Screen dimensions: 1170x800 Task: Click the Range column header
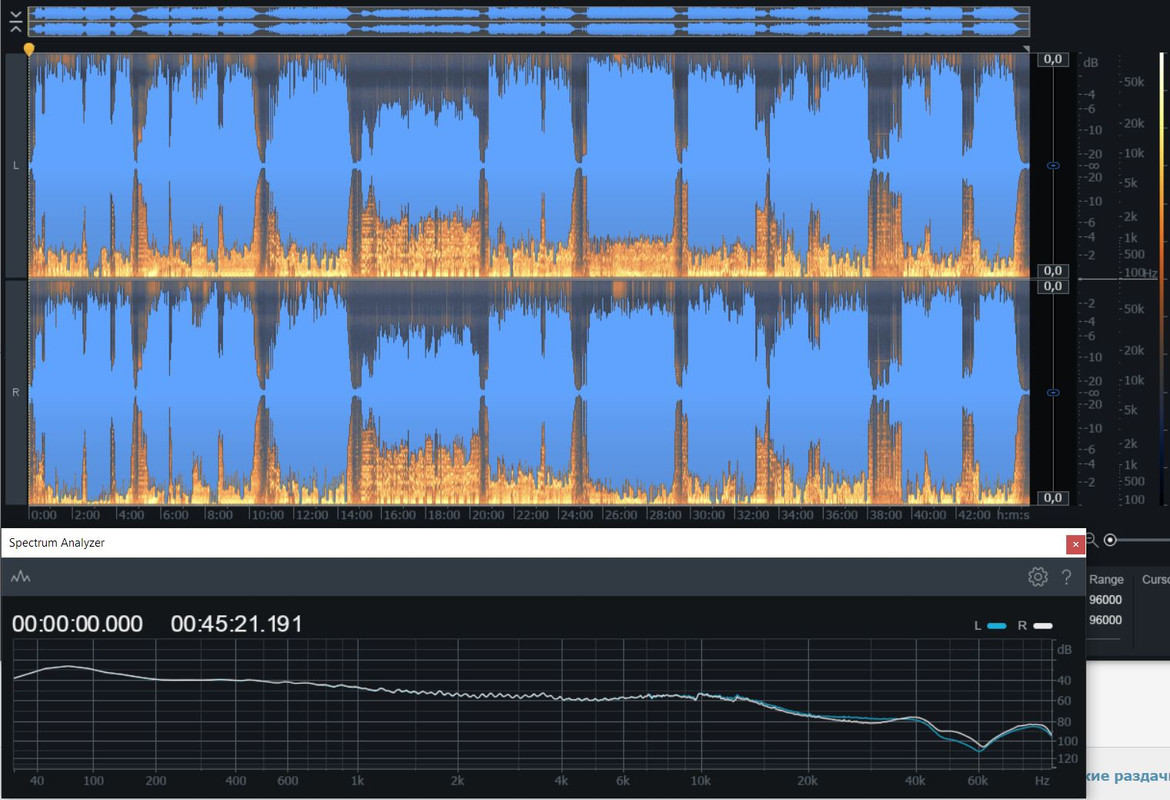click(x=1106, y=579)
